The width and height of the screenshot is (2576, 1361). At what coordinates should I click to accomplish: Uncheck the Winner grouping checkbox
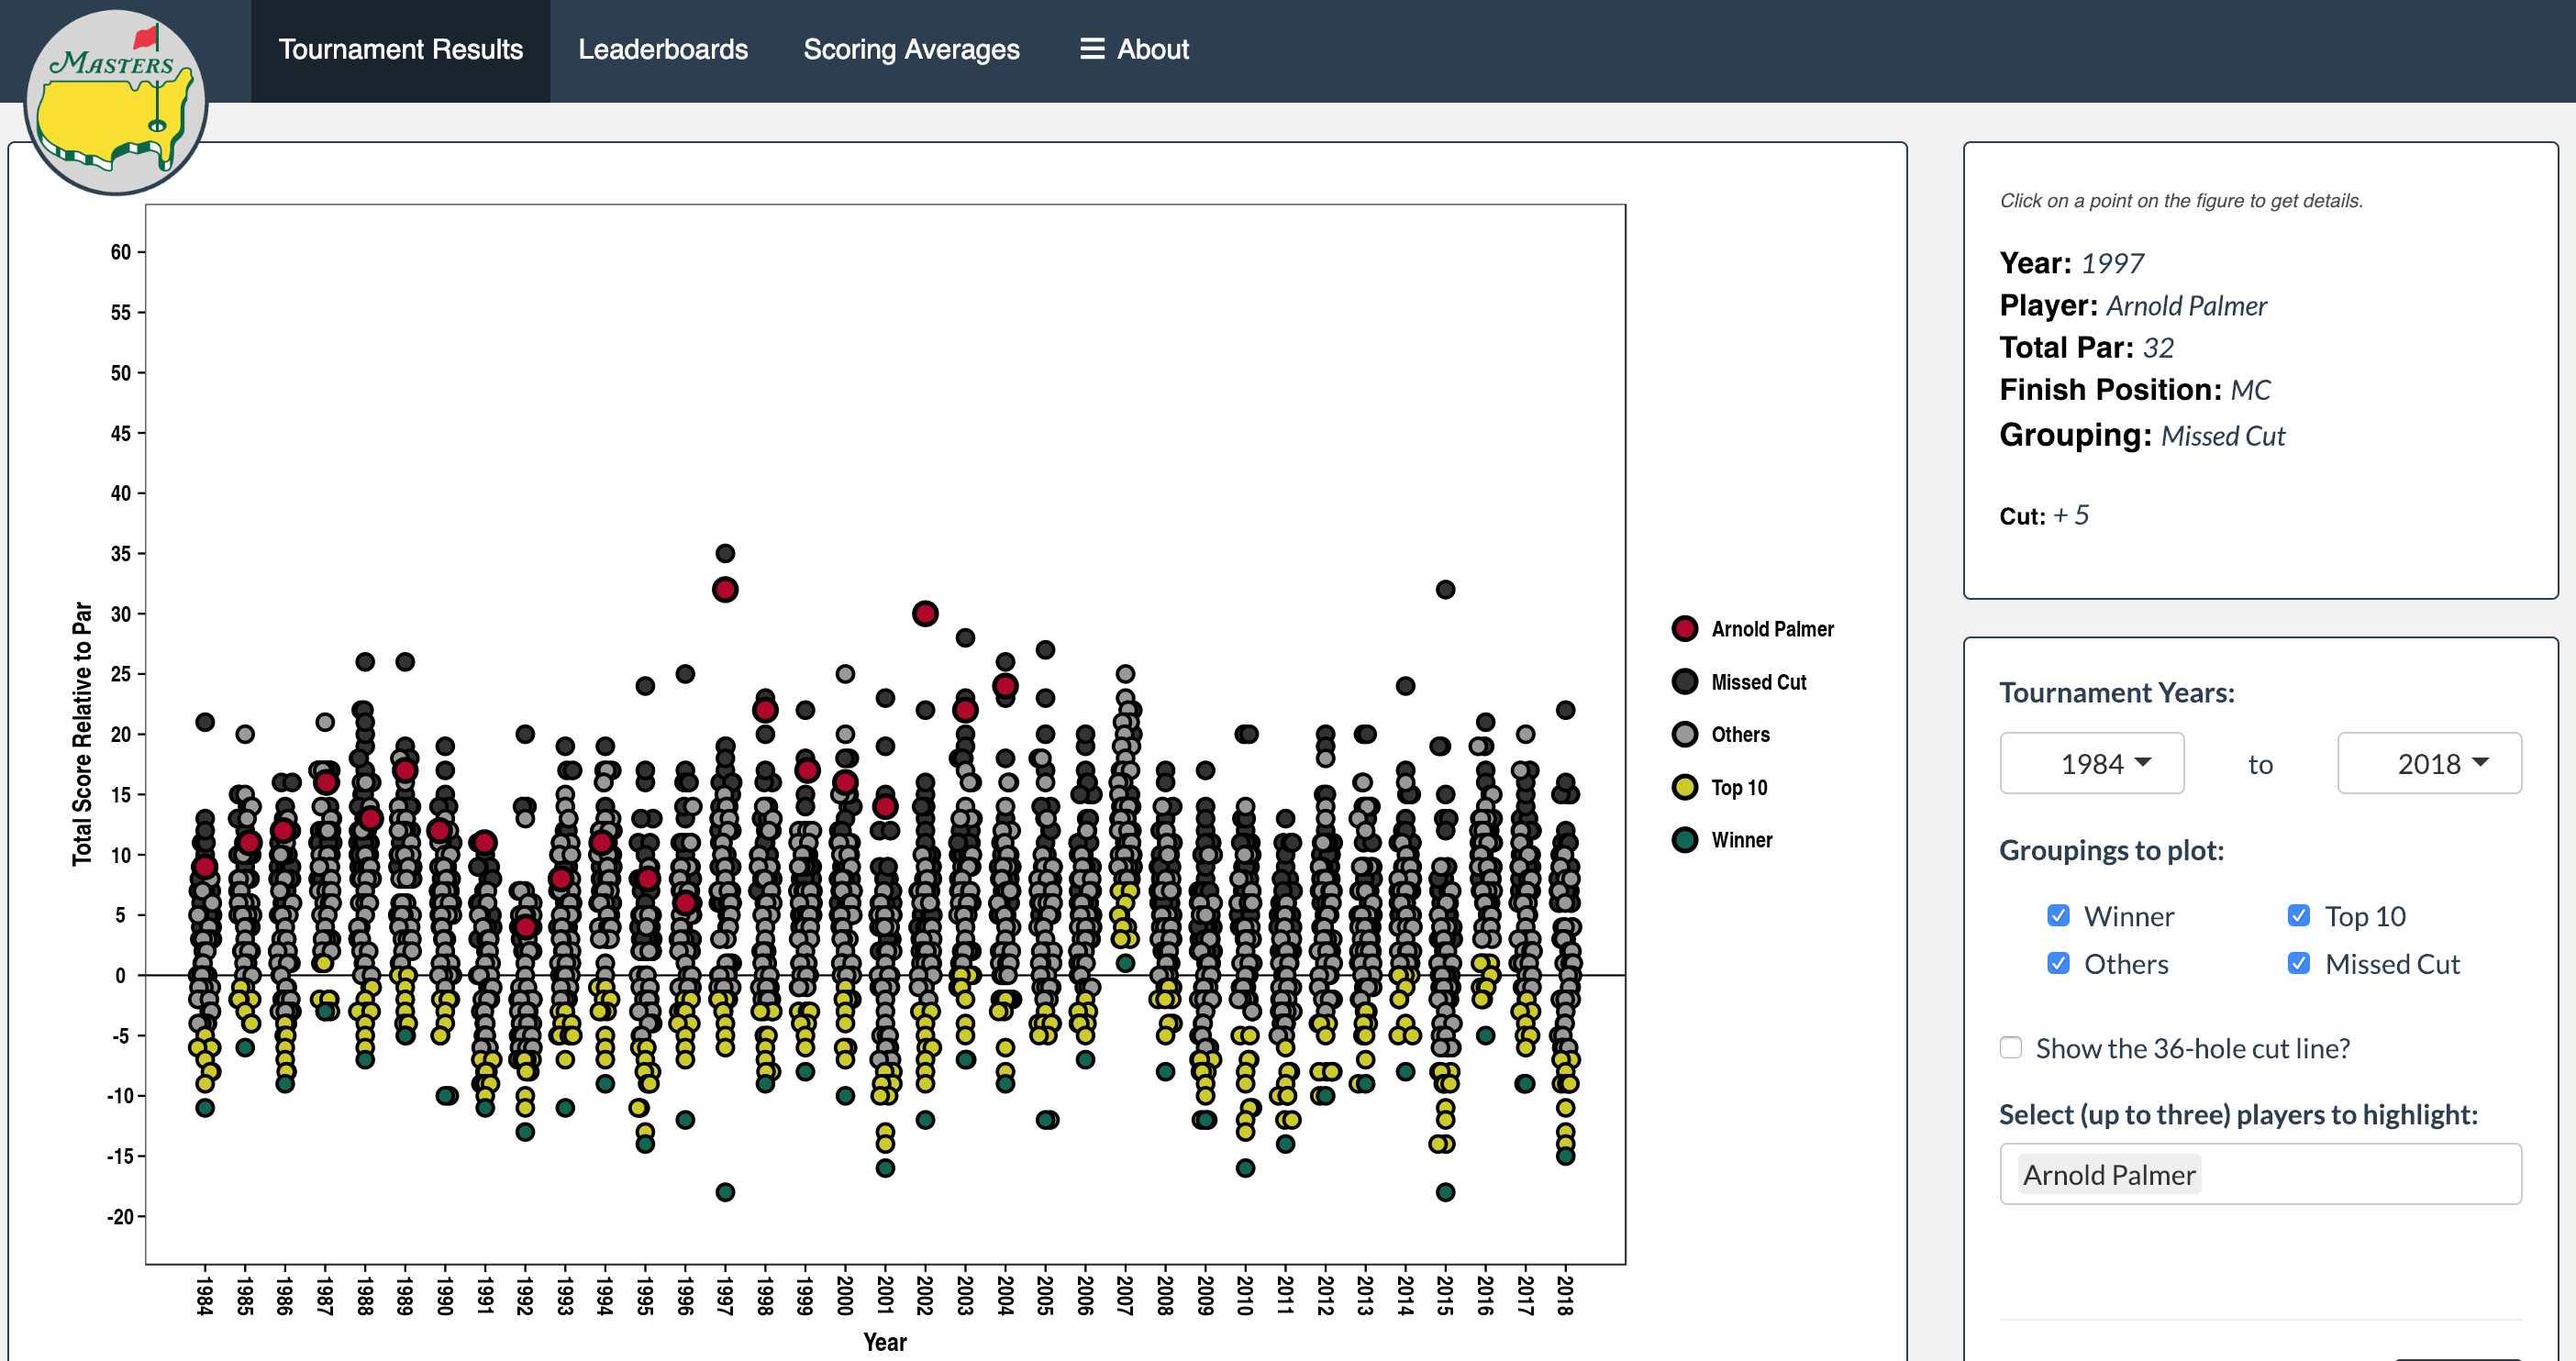point(2057,915)
